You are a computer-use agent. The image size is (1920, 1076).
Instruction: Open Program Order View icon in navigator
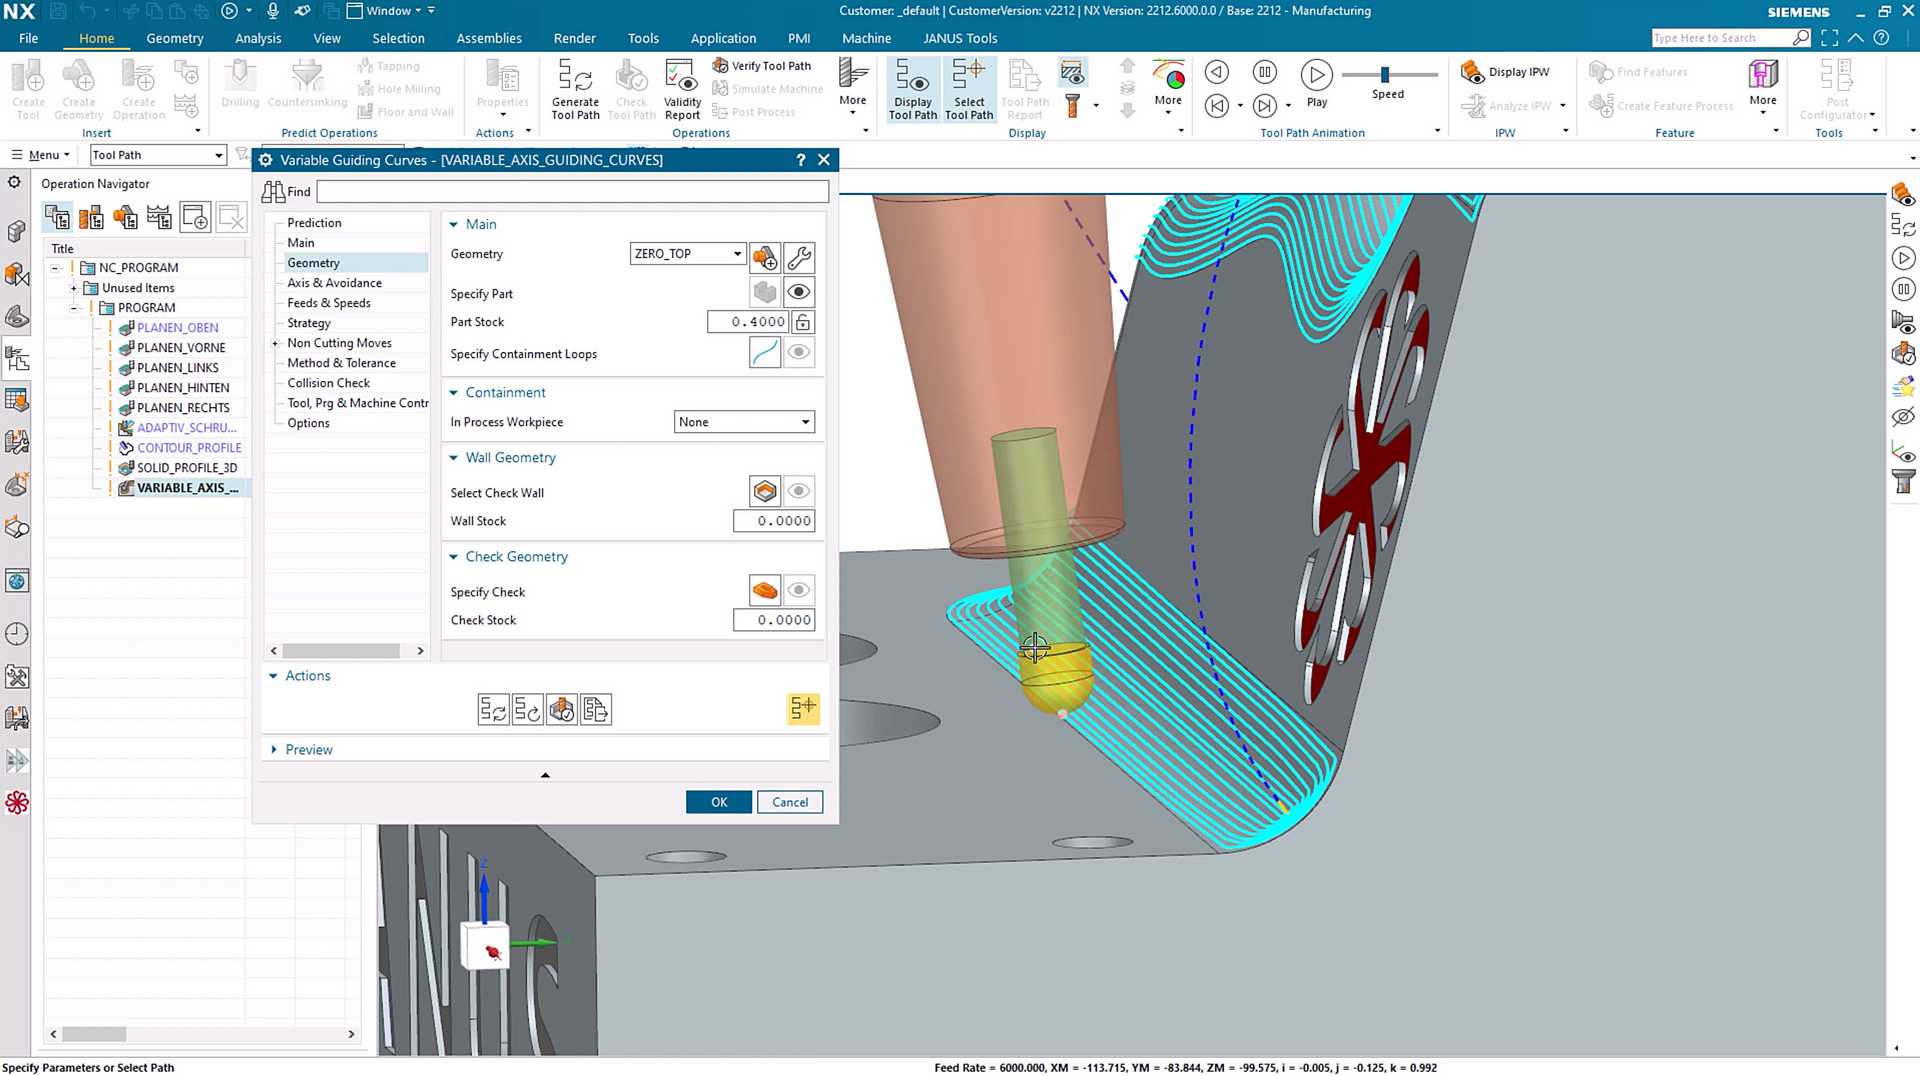coord(57,217)
